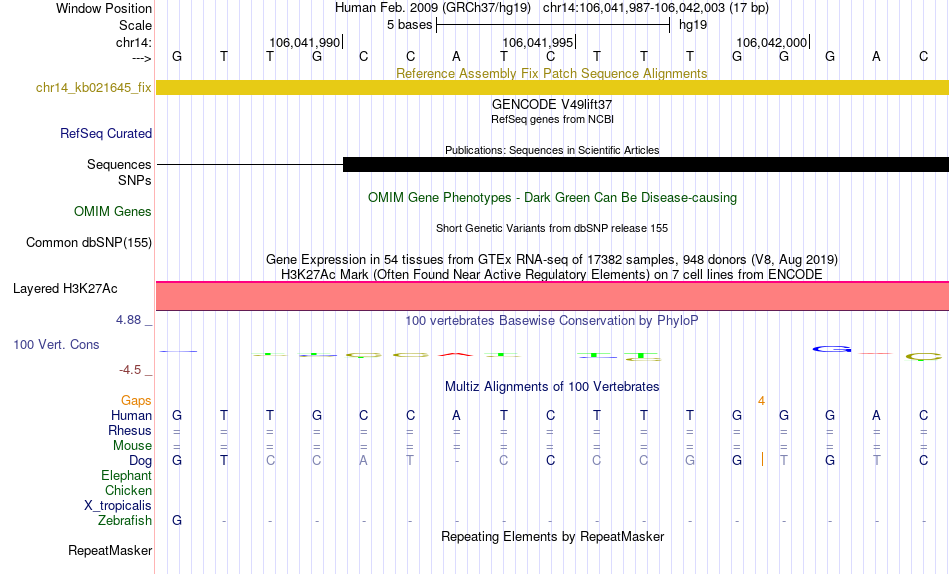Screen dimensions: 950x574
Task: Click Multiz Alignments of 100 Vertebrates title
Action: point(552,387)
